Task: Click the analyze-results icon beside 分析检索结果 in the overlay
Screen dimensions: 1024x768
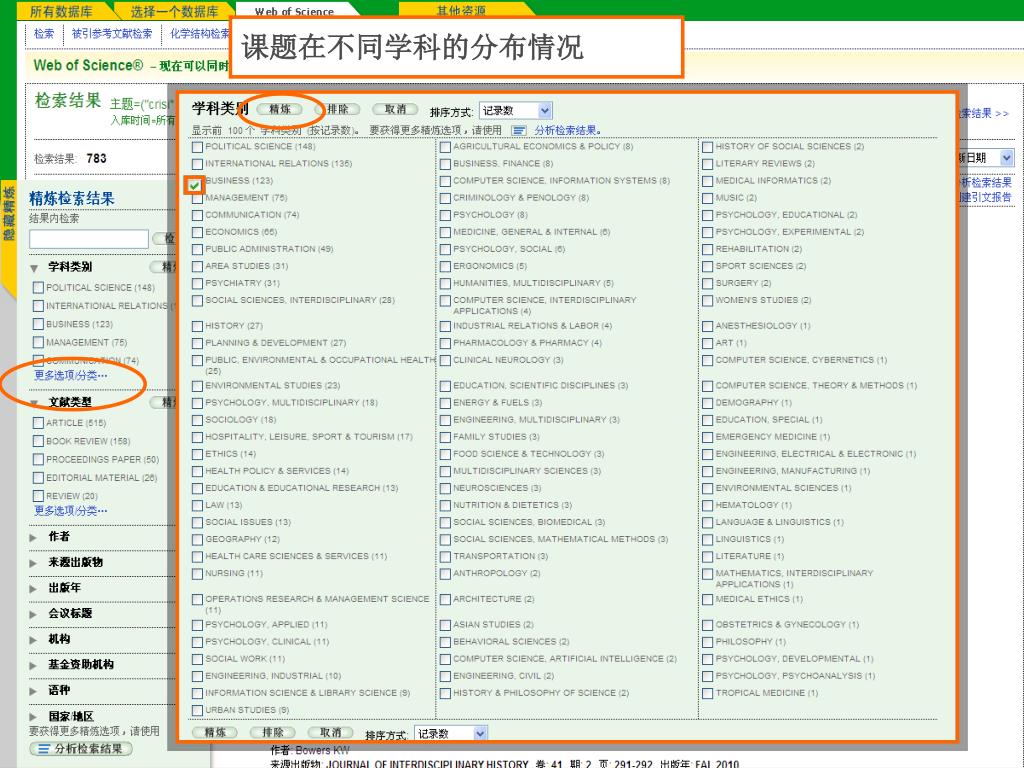Action: 519,131
